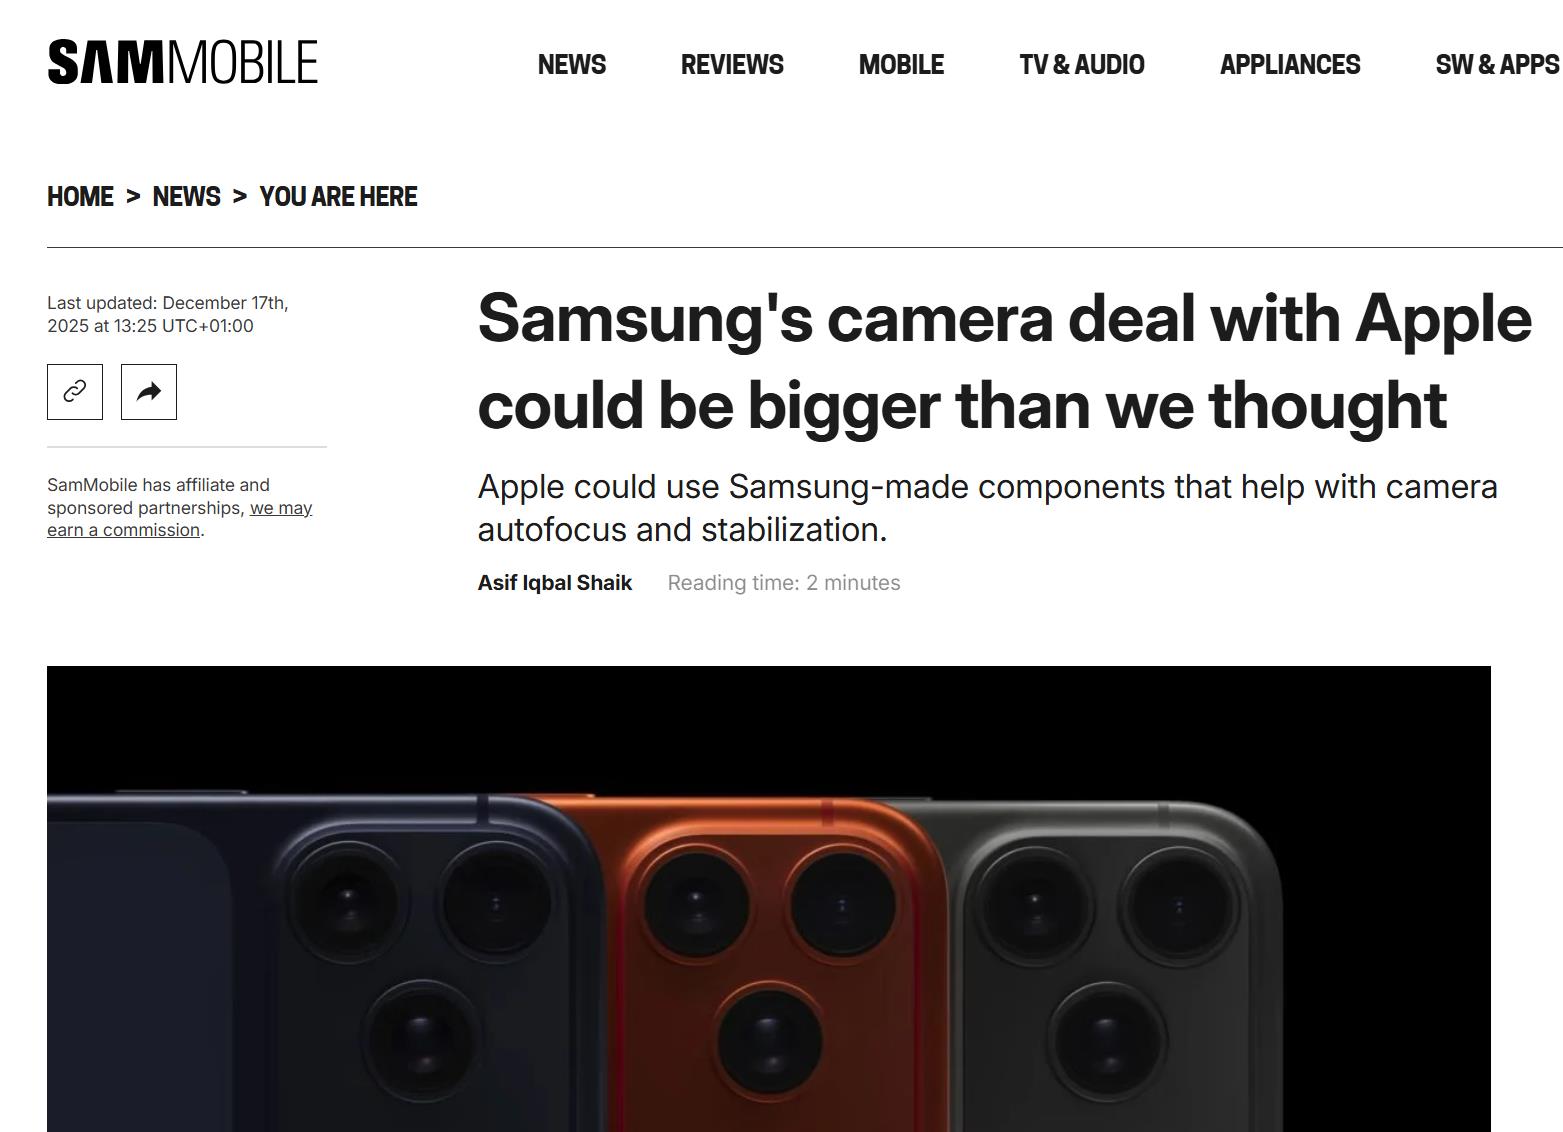Click the share arrow icon
The width and height of the screenshot is (1563, 1132).
(149, 392)
